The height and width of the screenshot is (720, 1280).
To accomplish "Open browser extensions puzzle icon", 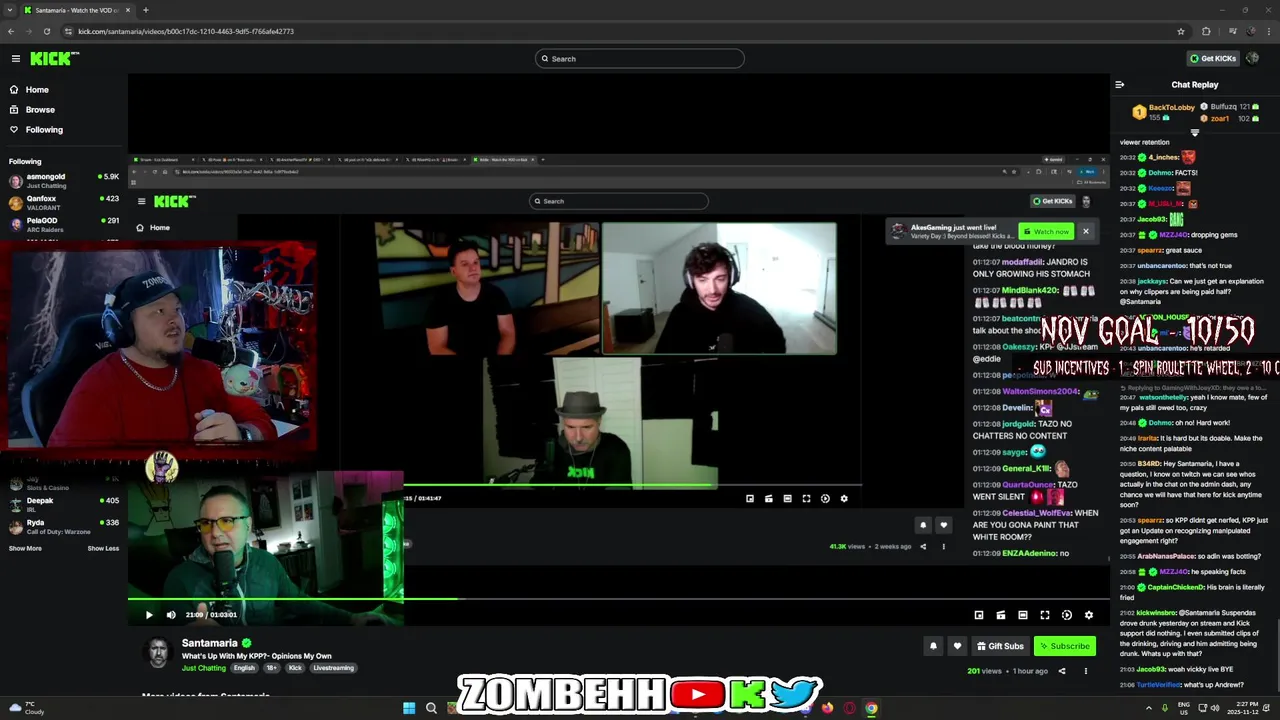I will [1206, 31].
